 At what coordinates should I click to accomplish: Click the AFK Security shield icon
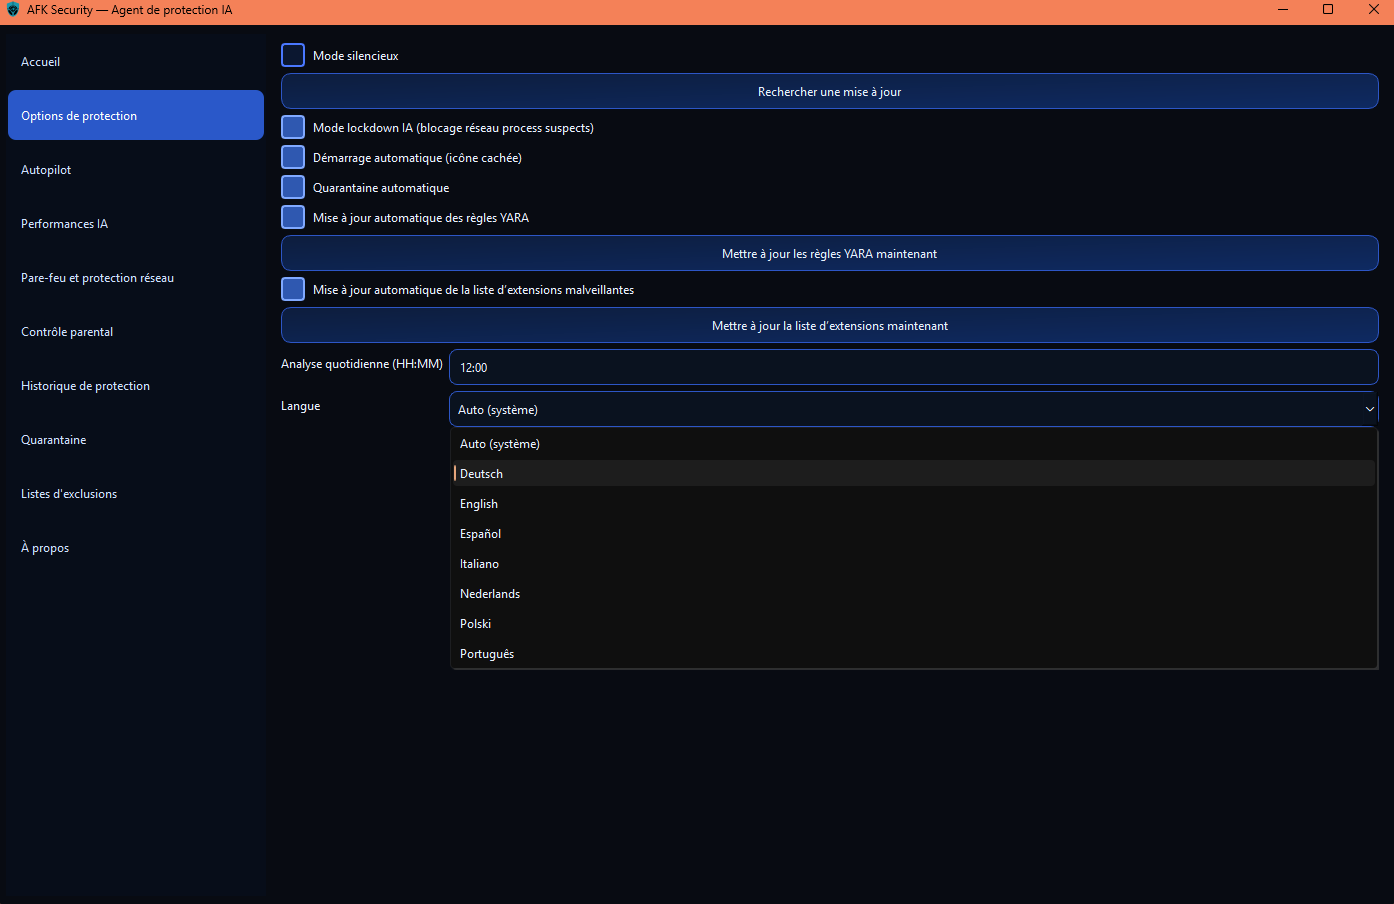[x=13, y=10]
